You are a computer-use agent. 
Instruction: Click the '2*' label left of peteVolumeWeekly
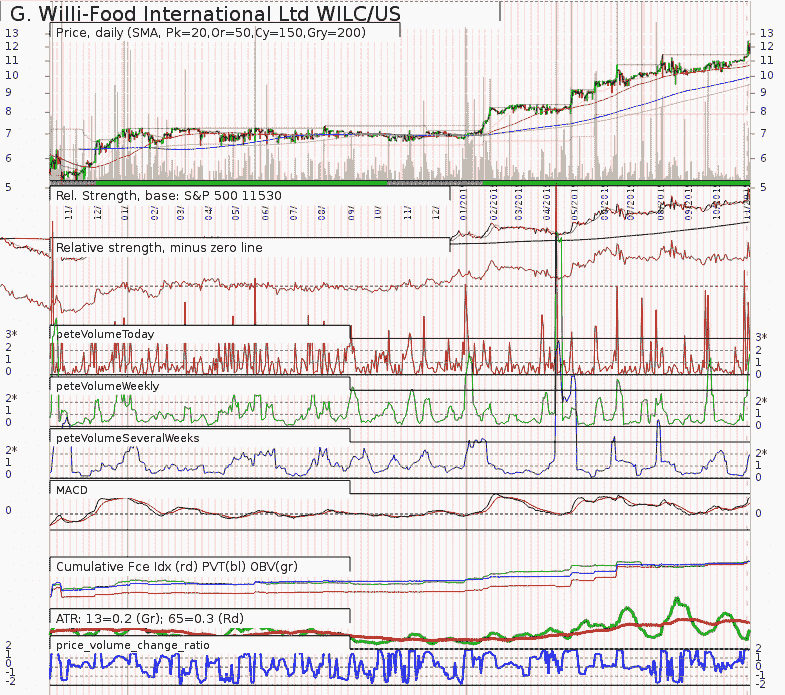(12, 398)
